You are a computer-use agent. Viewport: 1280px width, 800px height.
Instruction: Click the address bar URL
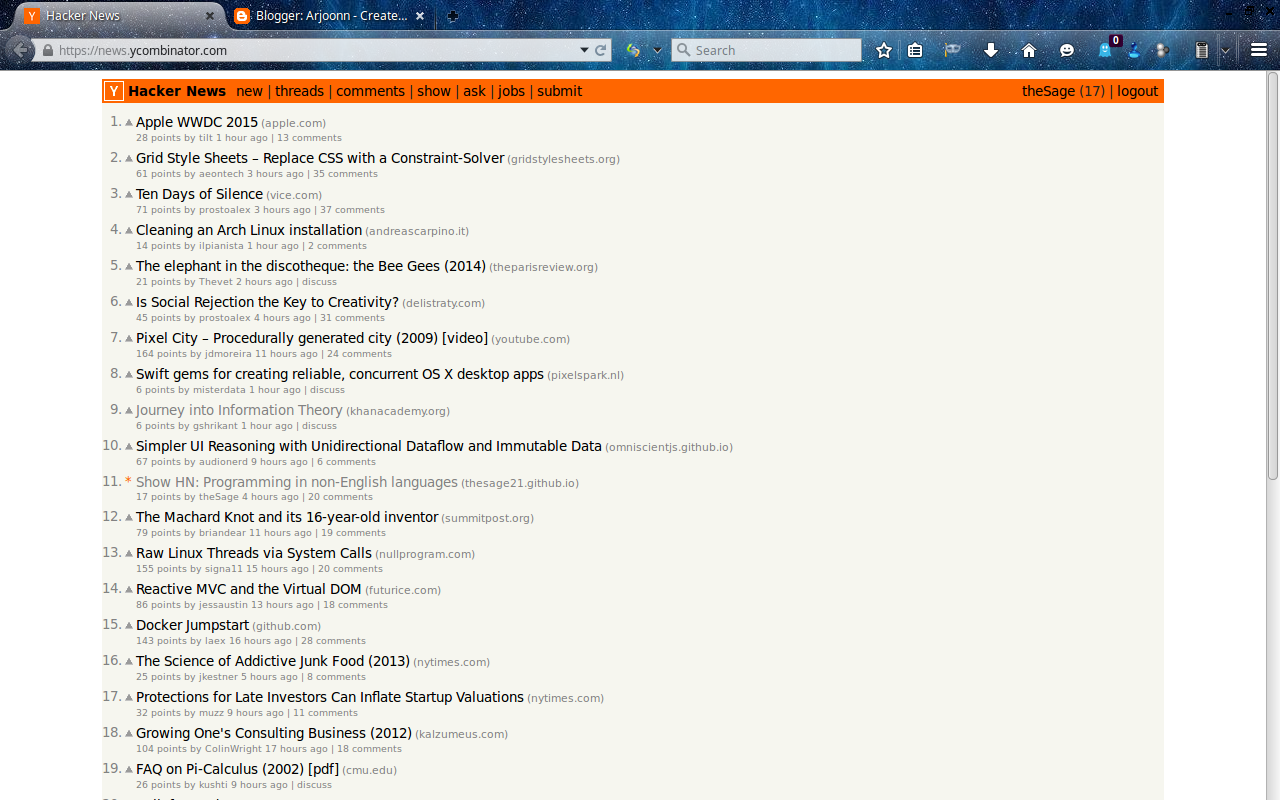(x=143, y=50)
